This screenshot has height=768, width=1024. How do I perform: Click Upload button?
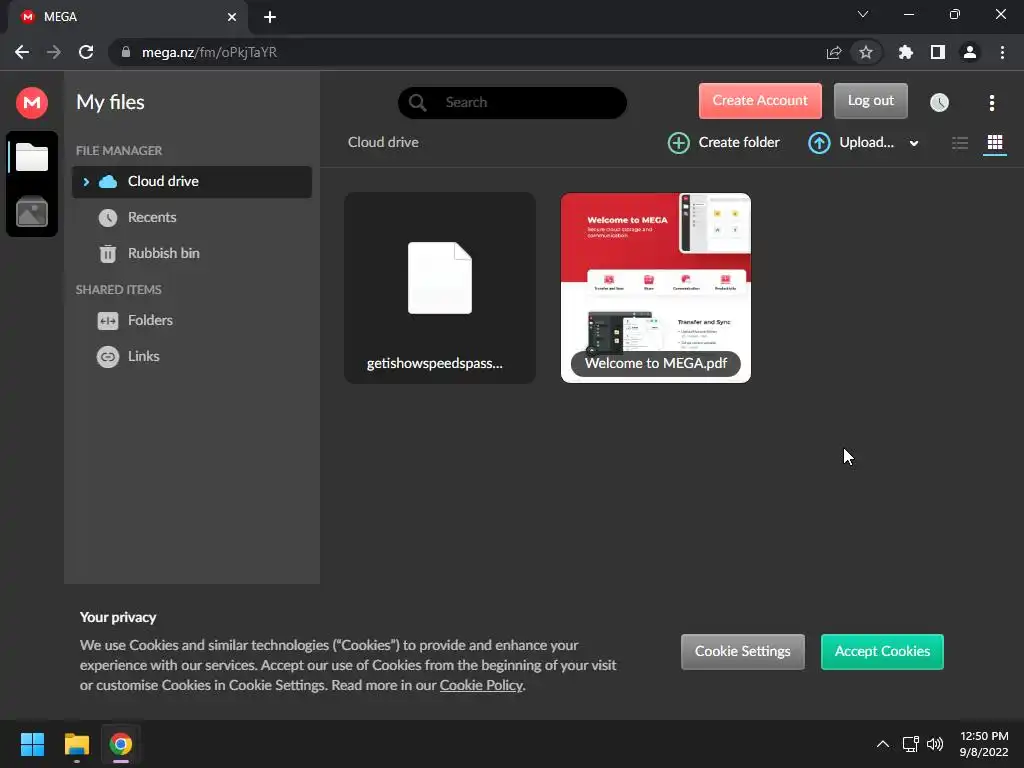(851, 142)
